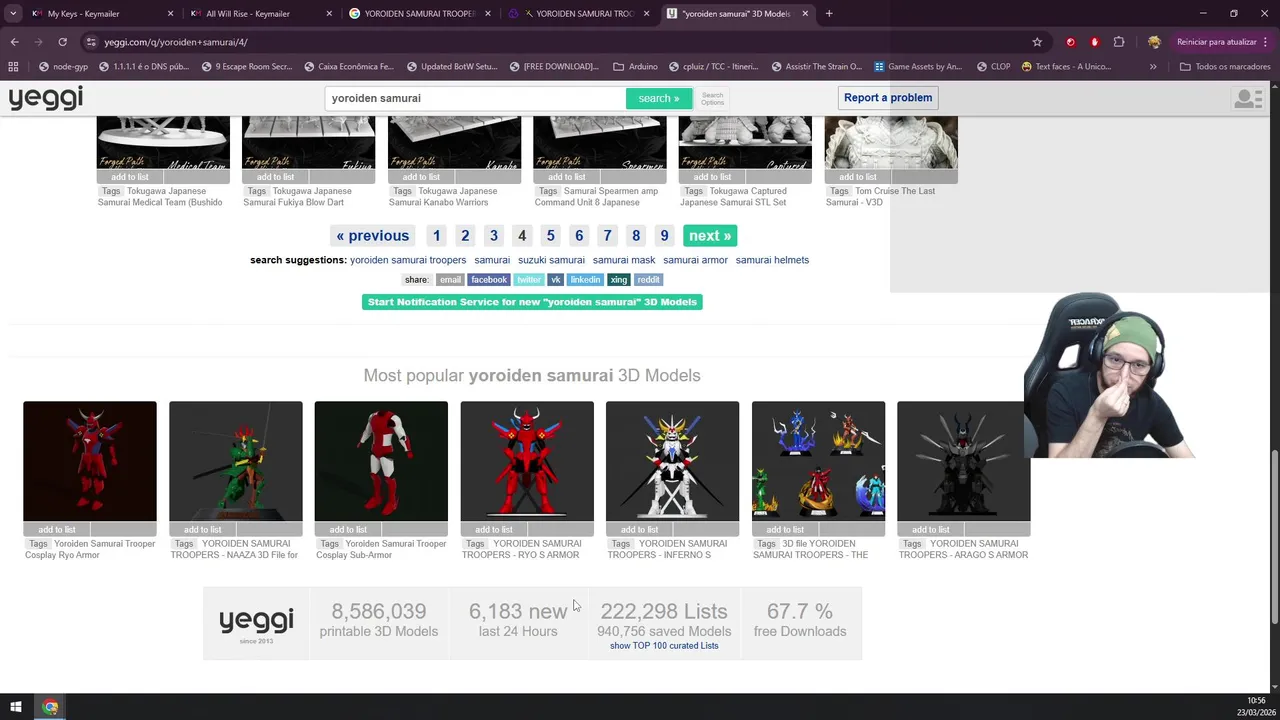
Task: Go to « previous results page
Action: [x=372, y=236]
